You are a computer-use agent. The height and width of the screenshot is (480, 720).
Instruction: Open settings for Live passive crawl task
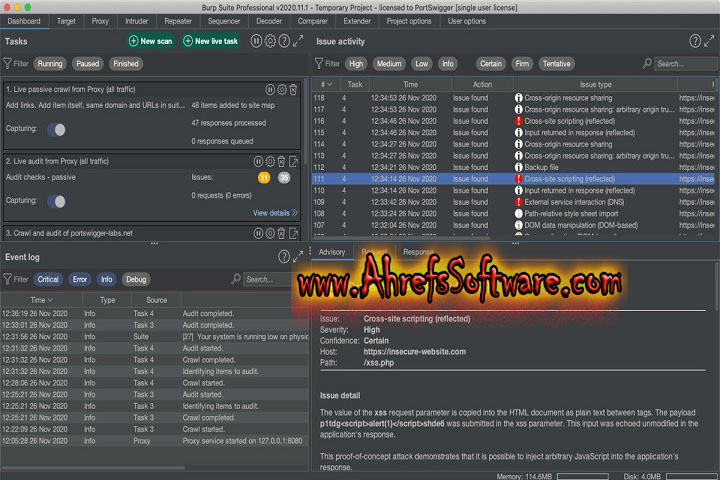point(282,90)
